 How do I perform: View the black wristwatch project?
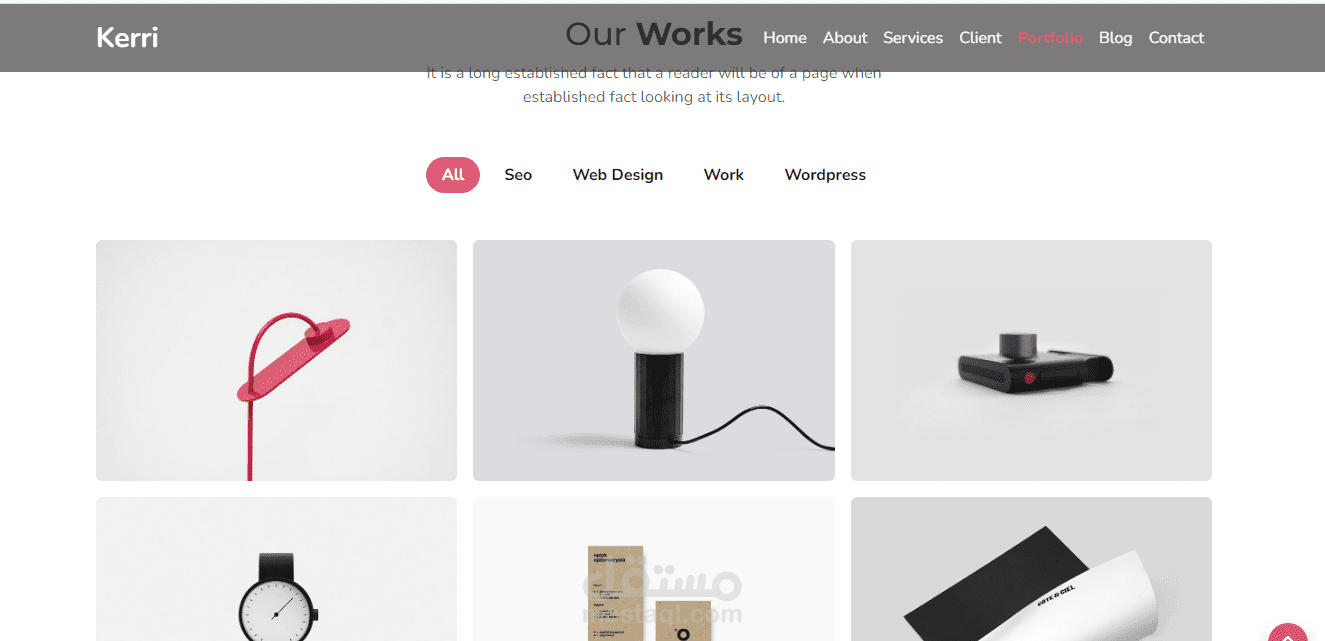pyautogui.click(x=276, y=569)
